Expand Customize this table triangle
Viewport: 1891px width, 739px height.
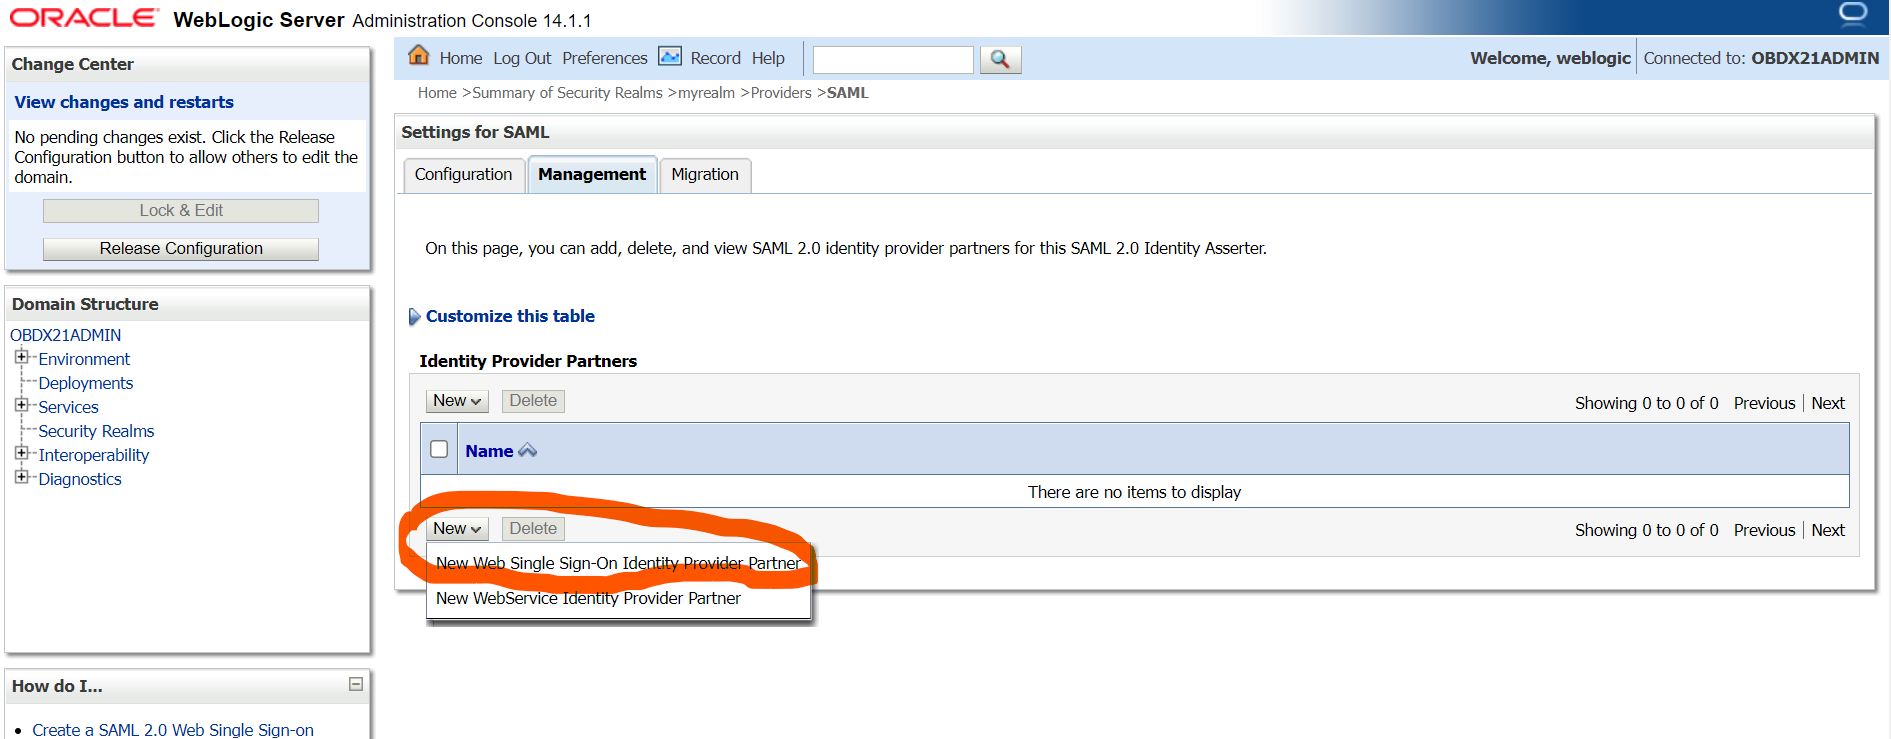point(415,317)
